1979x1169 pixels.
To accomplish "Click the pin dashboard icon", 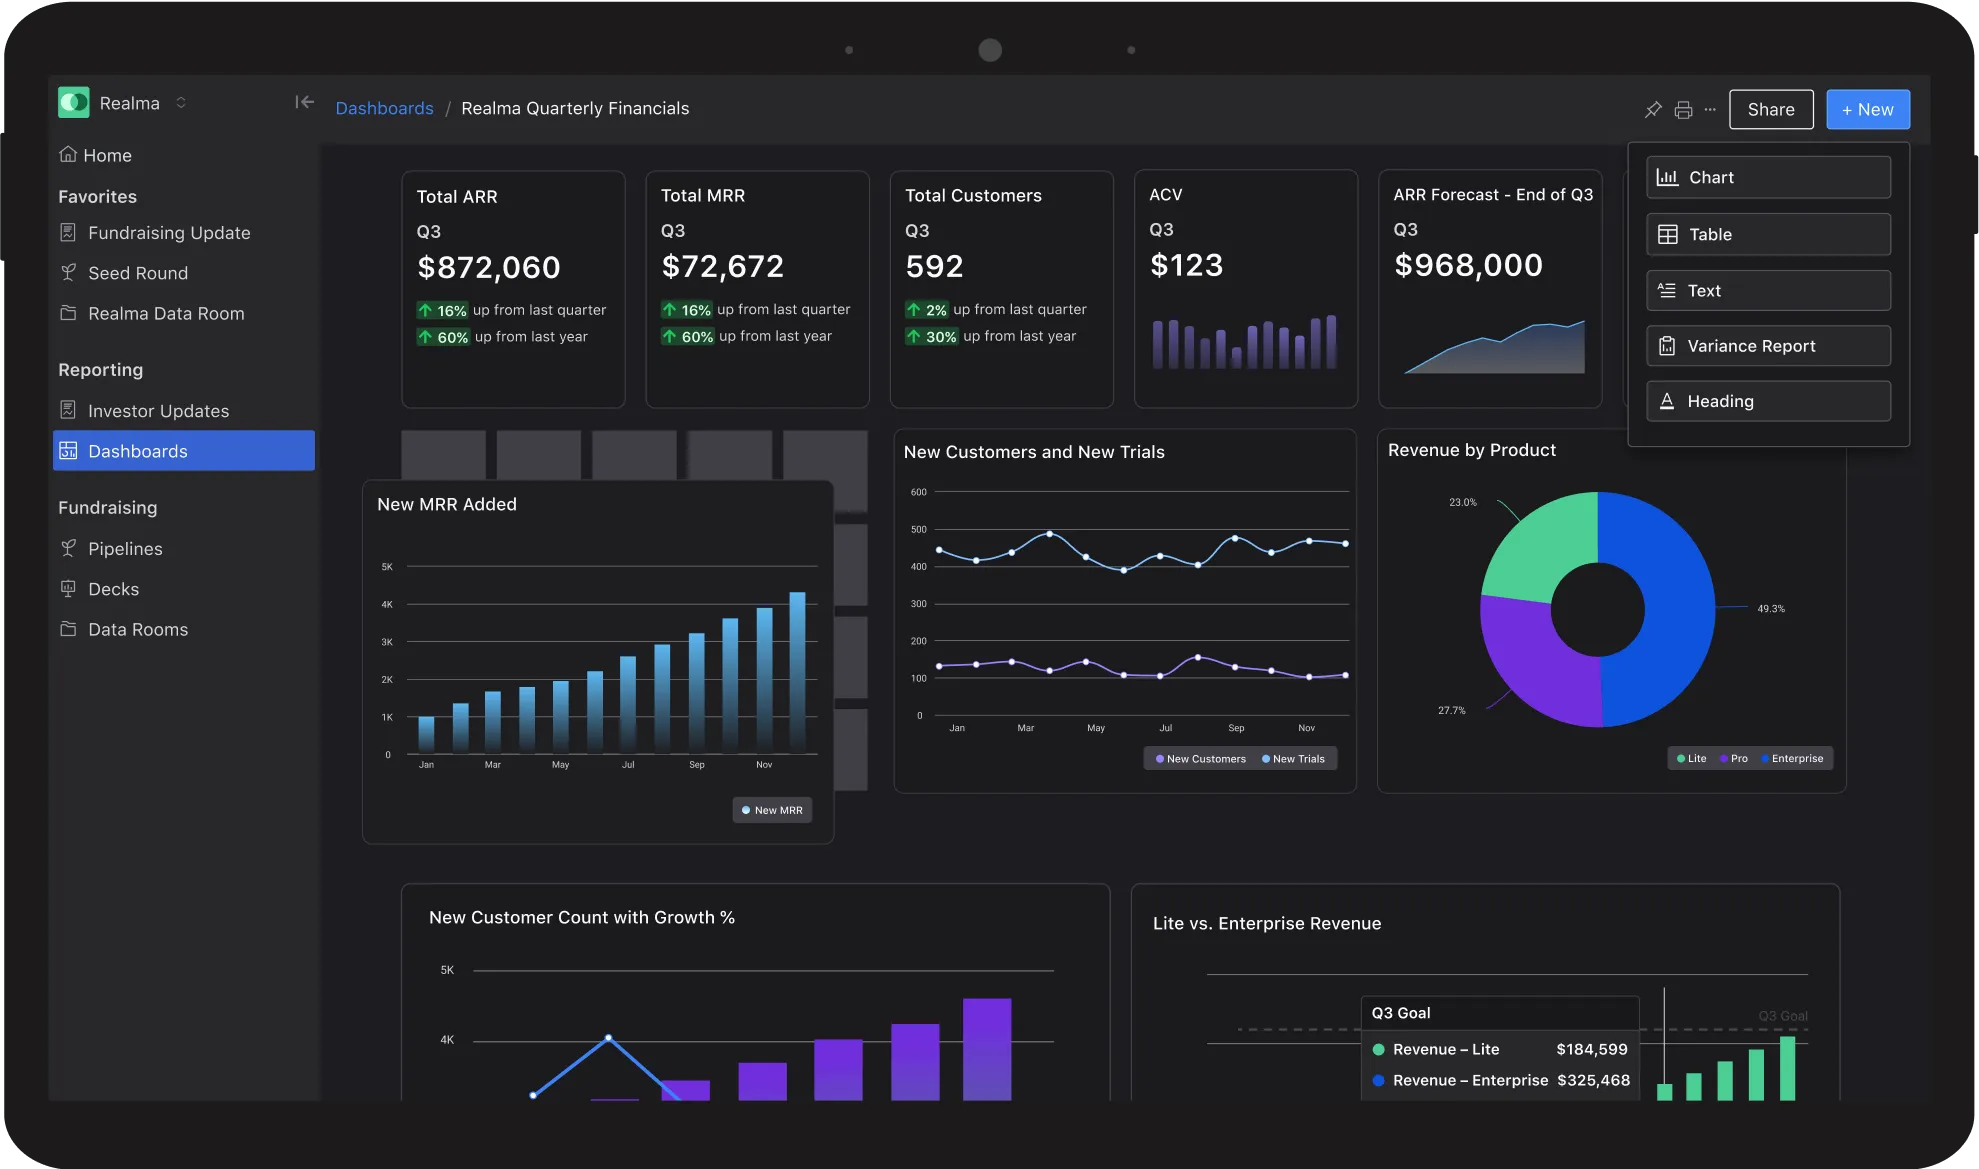I will 1653,110.
